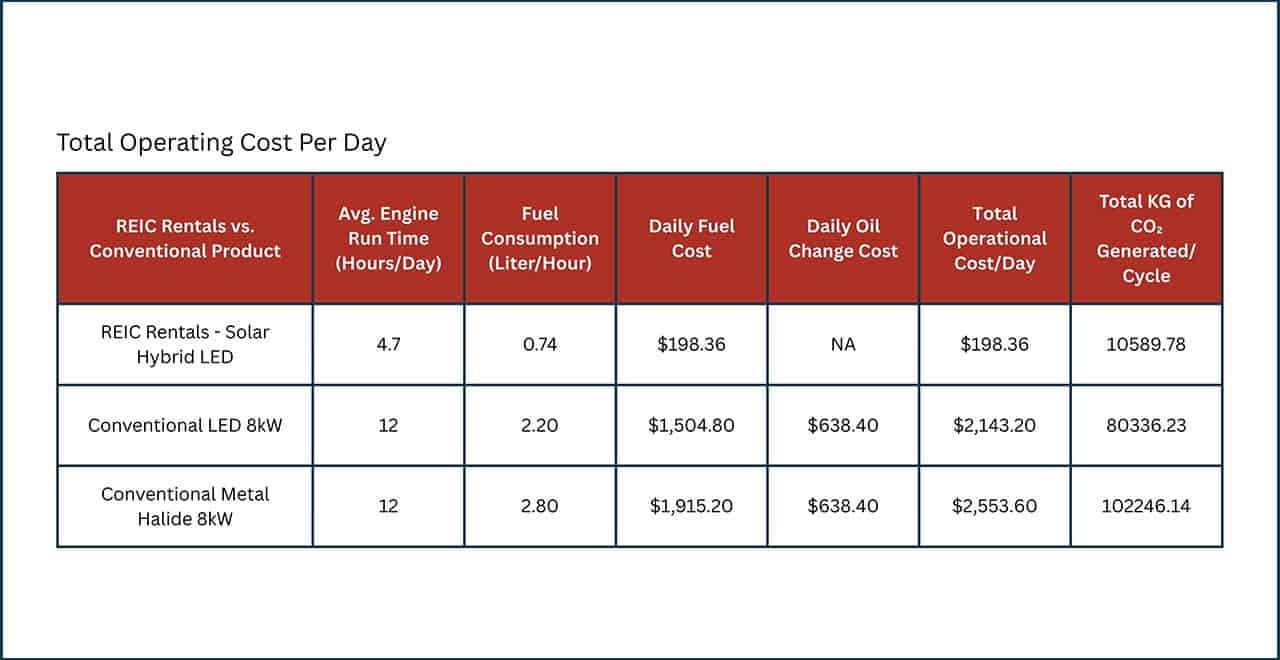Click the 'Total Operating Cost Per Day' title

point(221,143)
